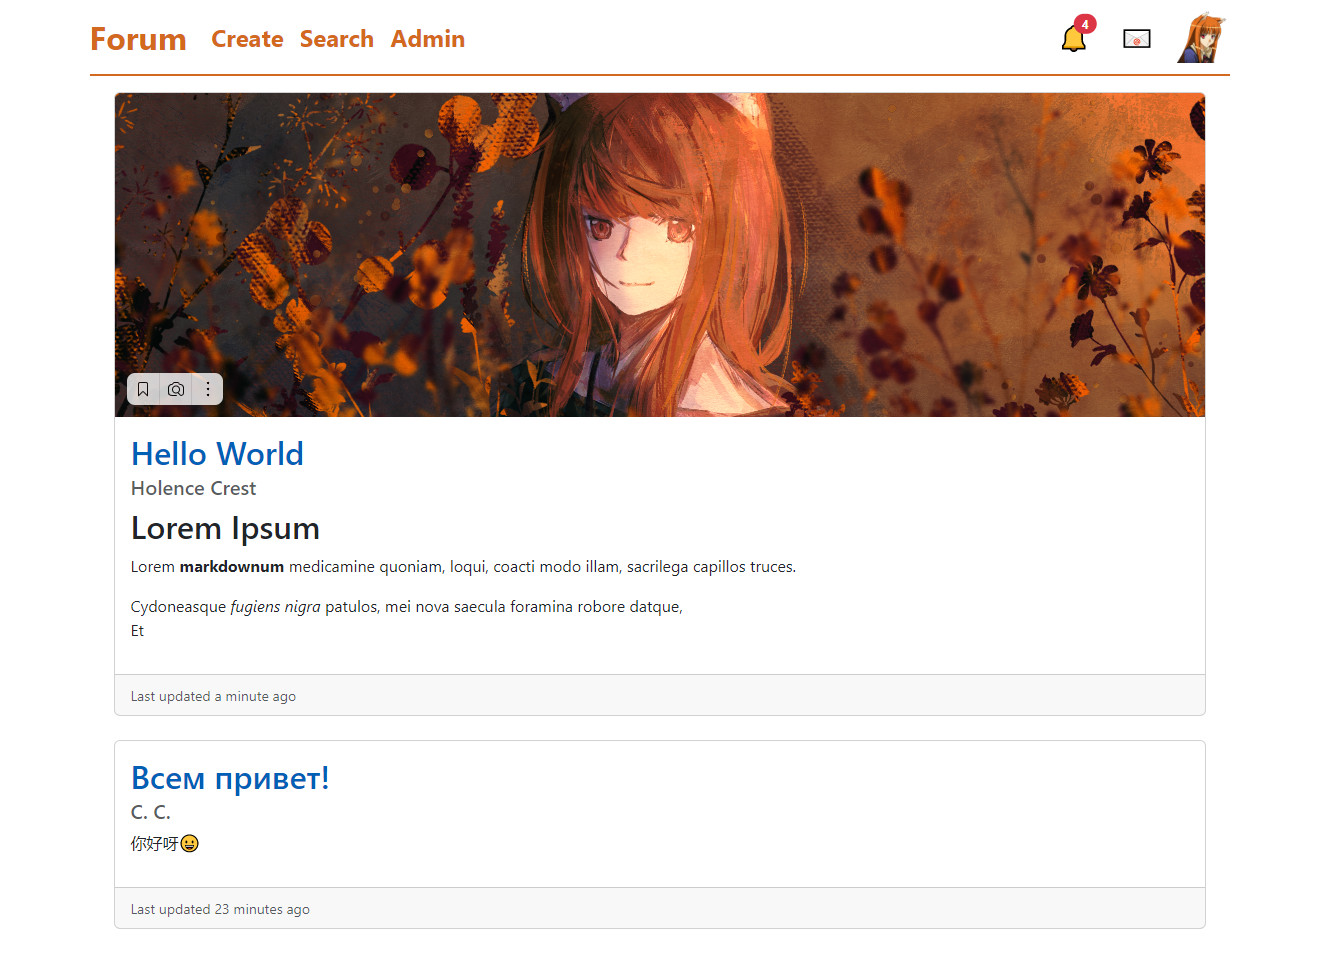Click the Lorem Ipsum heading
1319x974 pixels.
[225, 528]
